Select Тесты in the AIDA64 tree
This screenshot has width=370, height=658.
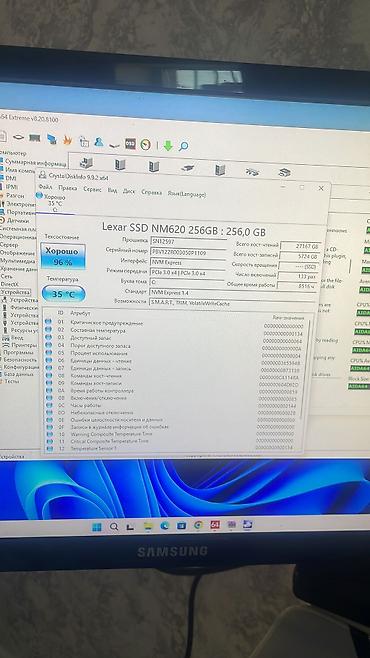12,381
